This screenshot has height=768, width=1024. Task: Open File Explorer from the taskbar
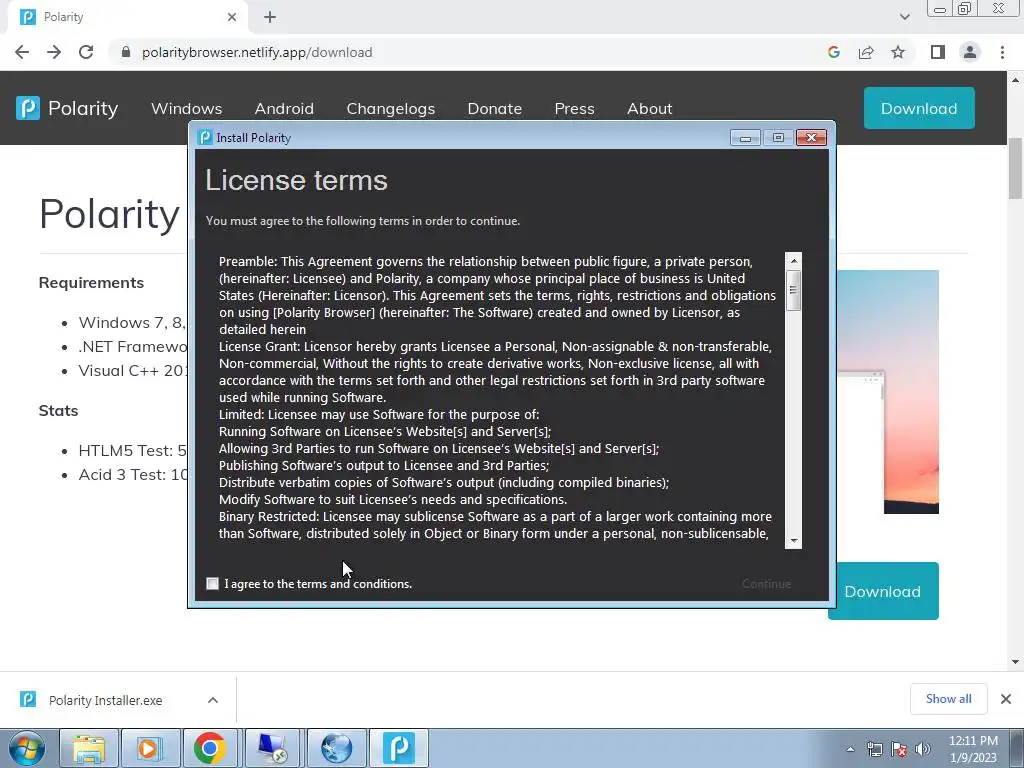(x=88, y=748)
